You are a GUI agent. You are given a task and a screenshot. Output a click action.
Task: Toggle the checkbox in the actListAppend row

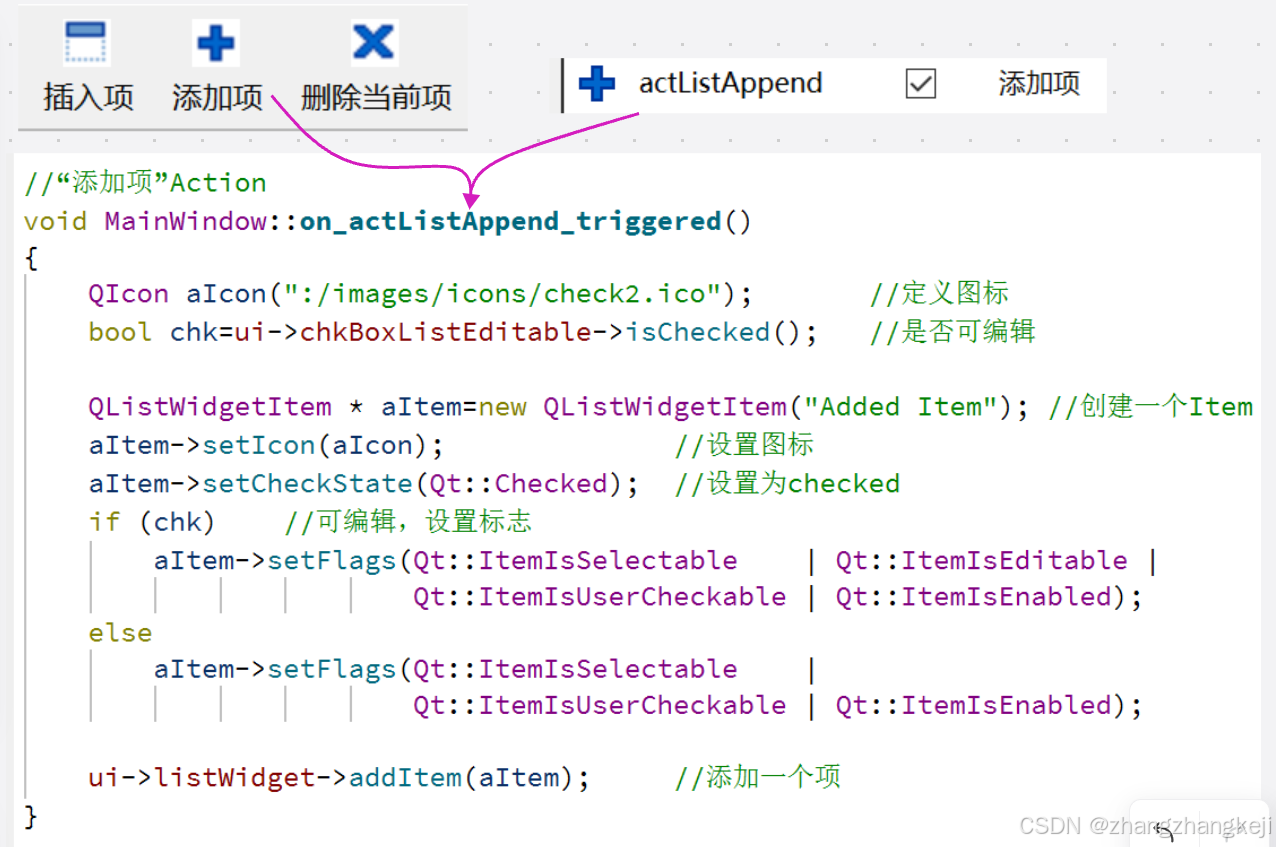(920, 84)
